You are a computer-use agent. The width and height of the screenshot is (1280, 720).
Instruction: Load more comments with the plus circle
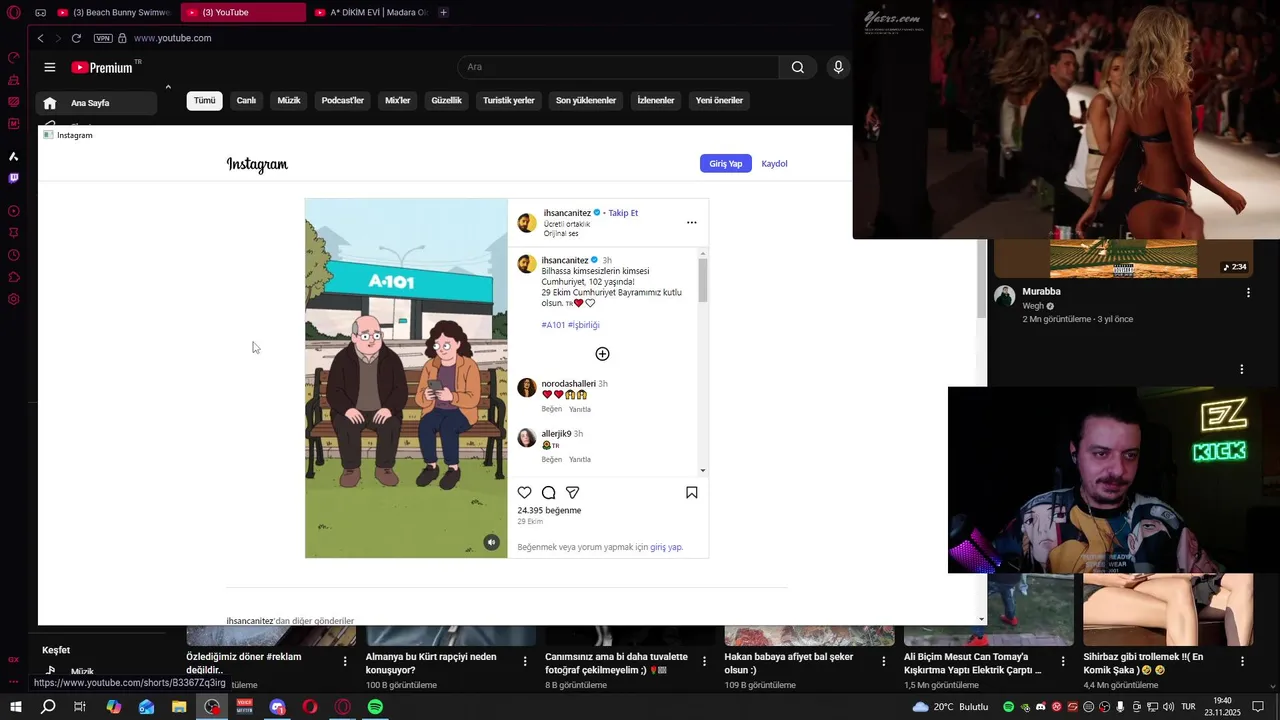pos(602,354)
